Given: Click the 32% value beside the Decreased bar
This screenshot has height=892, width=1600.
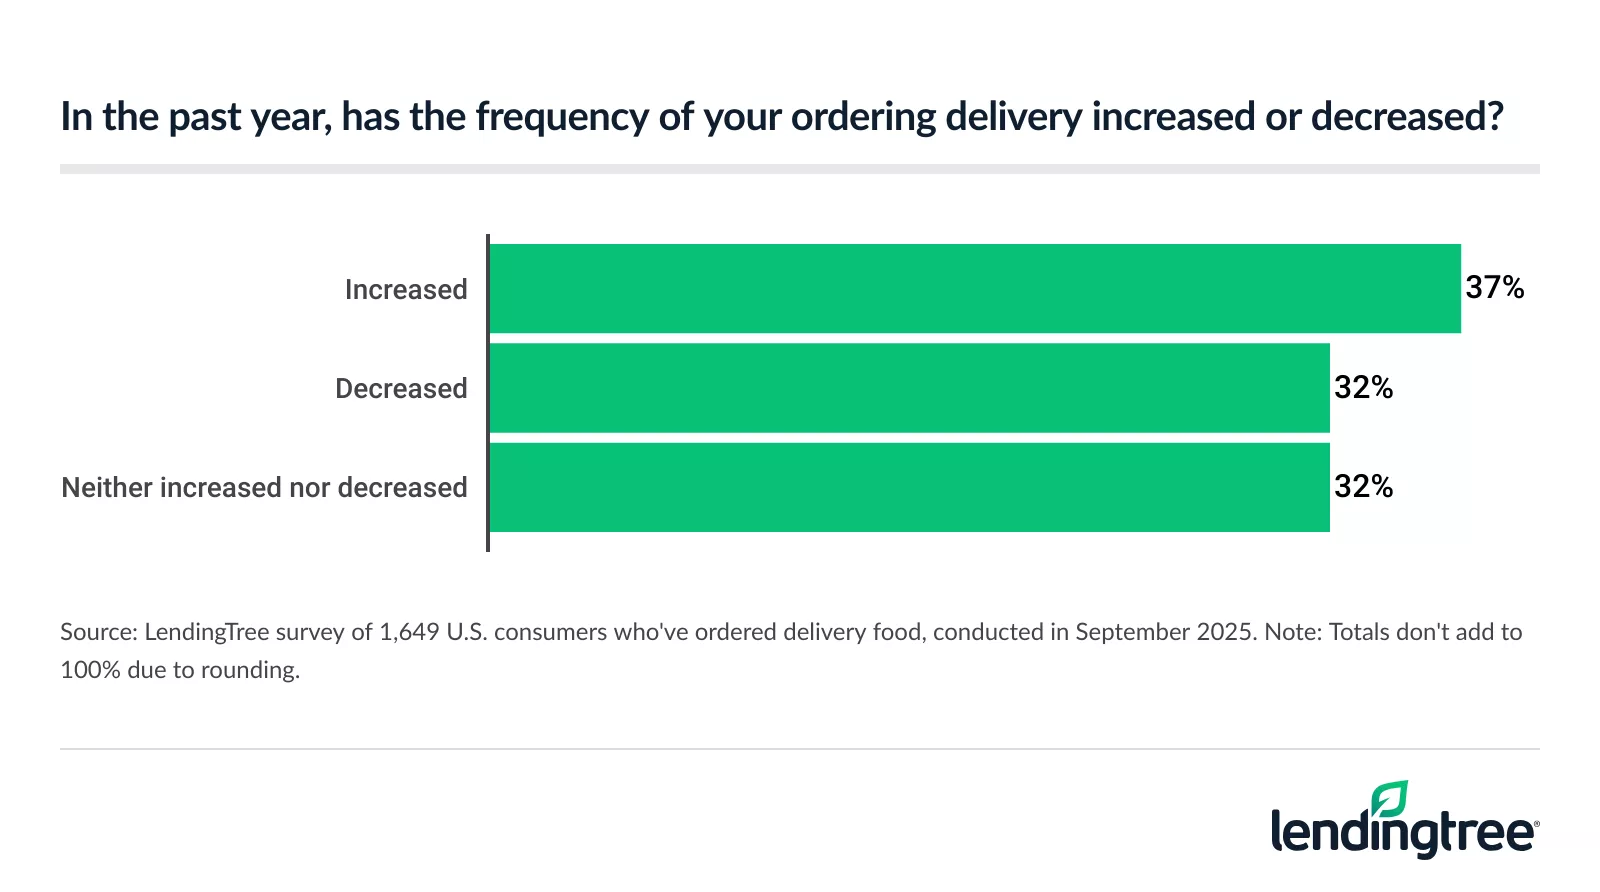Looking at the screenshot, I should [x=1363, y=387].
